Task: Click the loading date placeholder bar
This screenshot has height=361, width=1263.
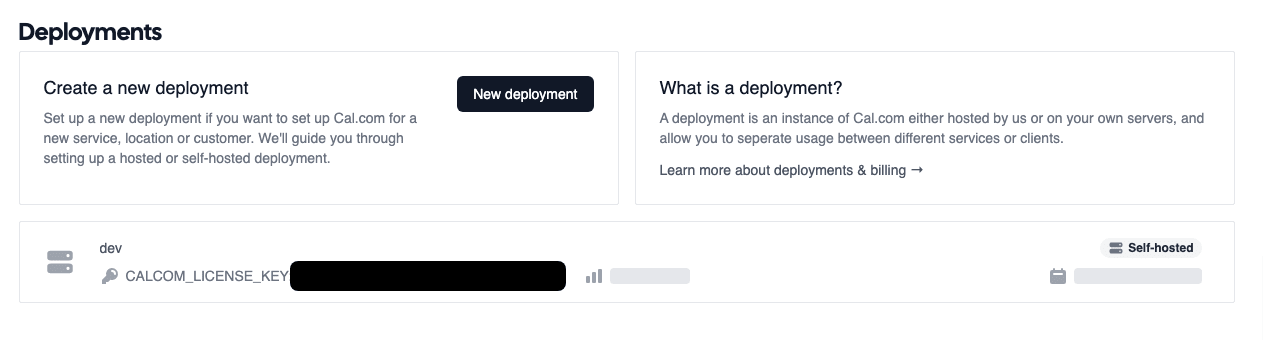Action: pos(1138,276)
